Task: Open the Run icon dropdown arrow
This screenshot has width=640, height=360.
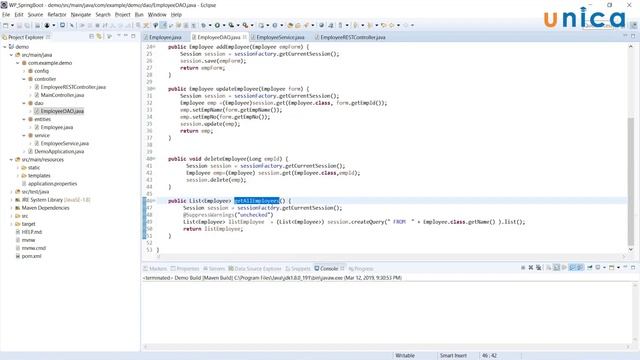Action: 224,25
